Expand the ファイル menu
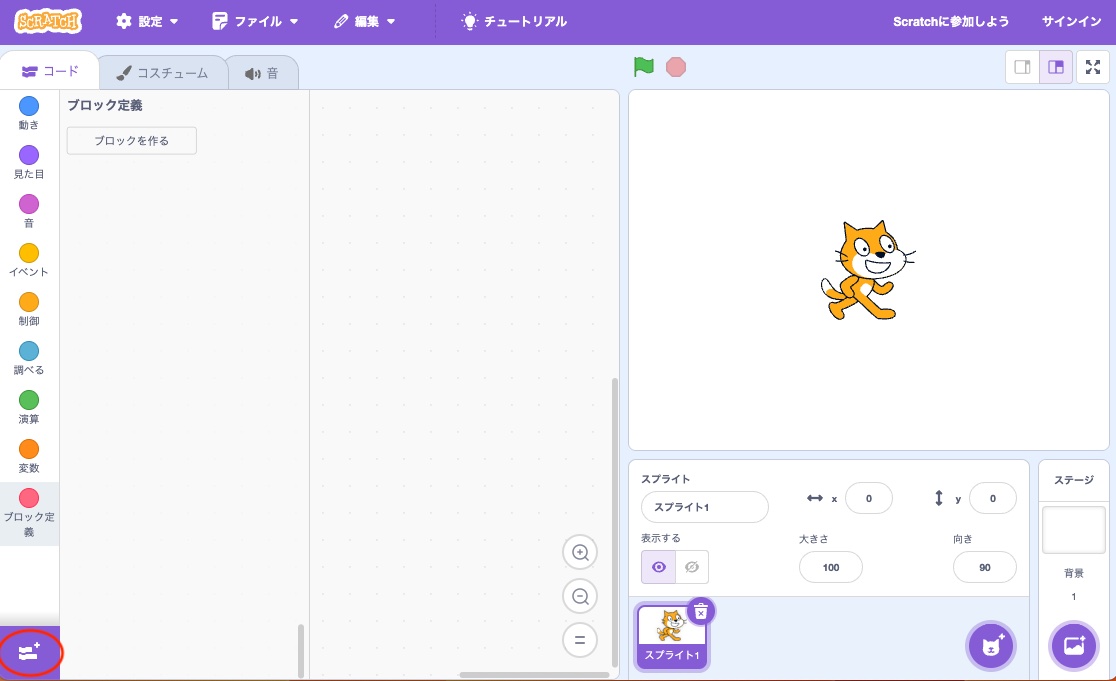Screen dimensions: 1116x681 coord(256,21)
